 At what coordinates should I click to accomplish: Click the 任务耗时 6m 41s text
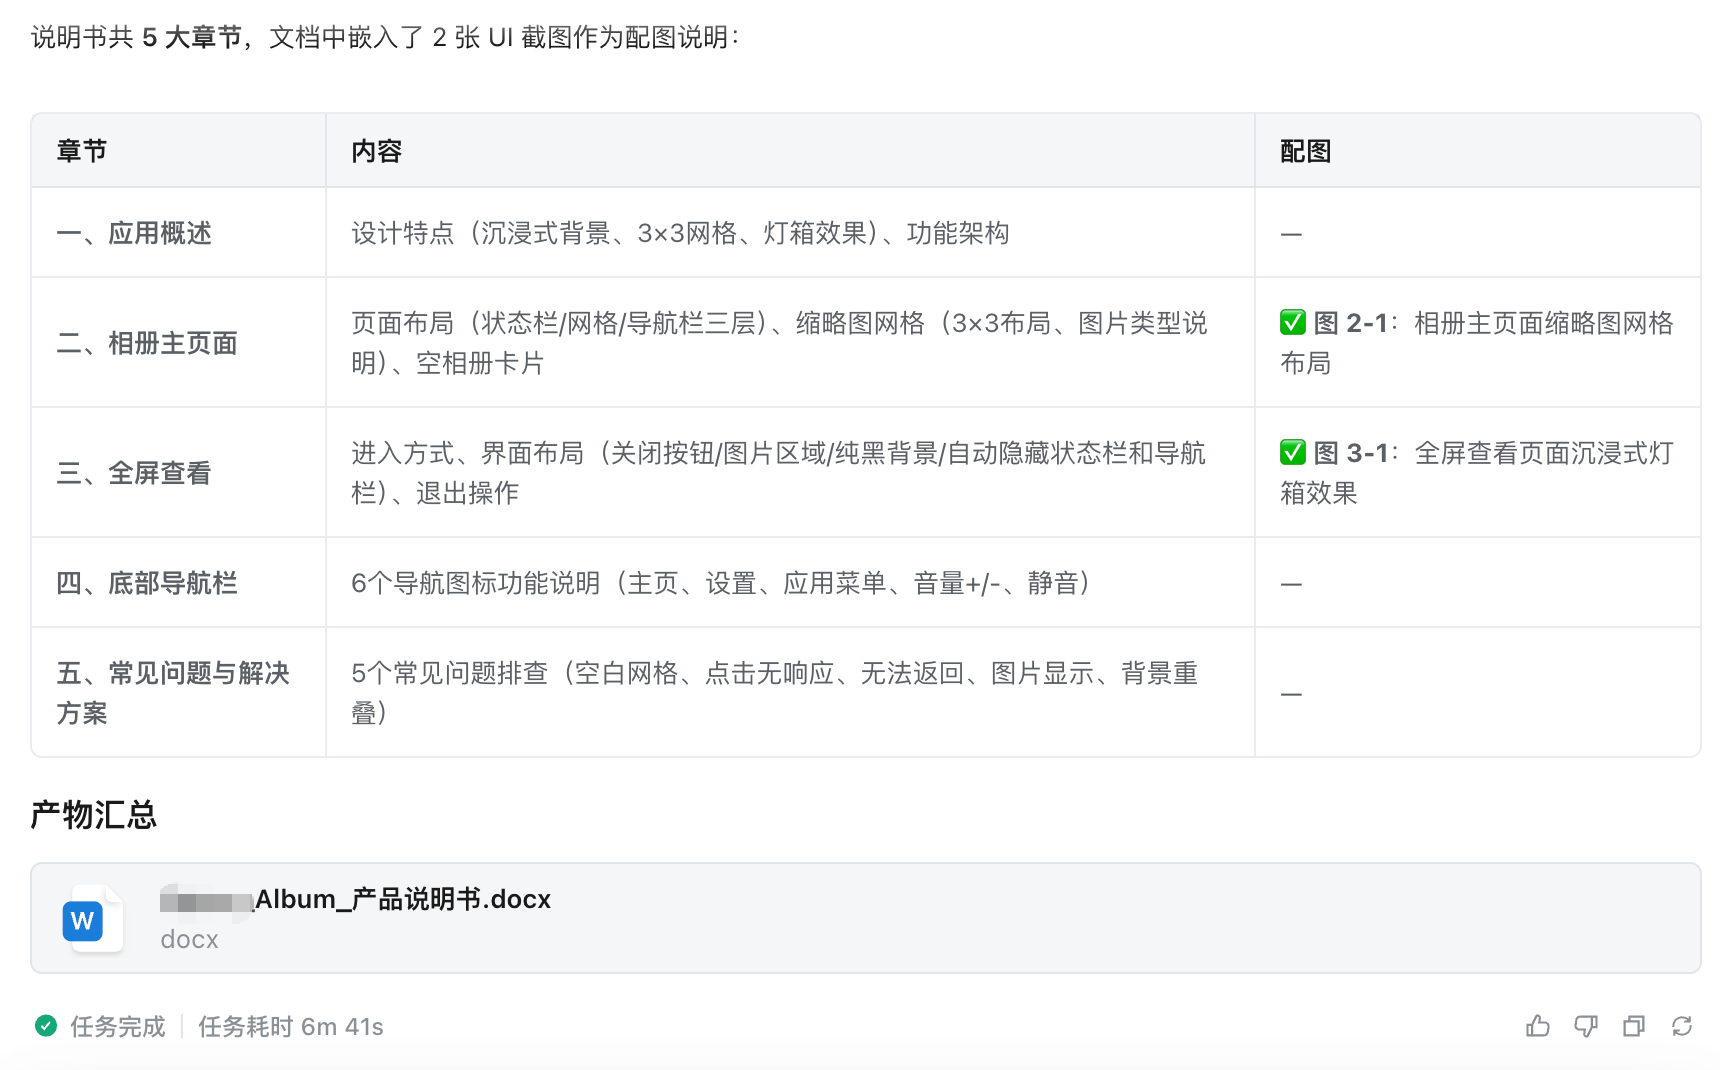(290, 1027)
